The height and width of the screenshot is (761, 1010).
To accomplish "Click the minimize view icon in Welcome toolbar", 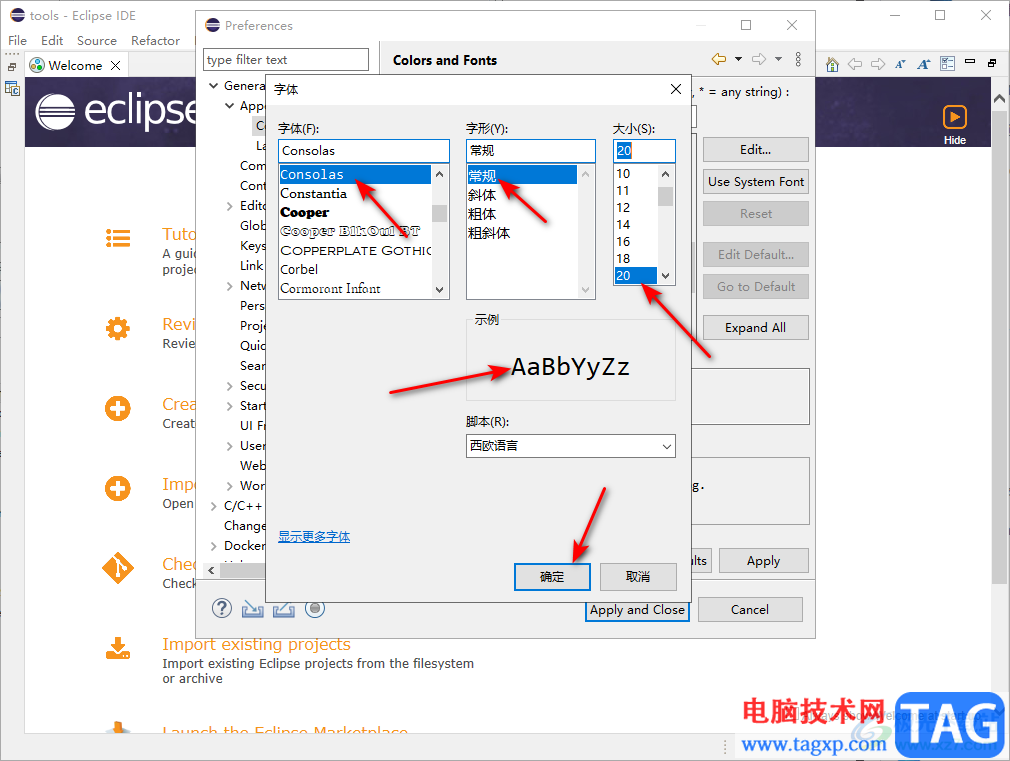I will point(970,62).
